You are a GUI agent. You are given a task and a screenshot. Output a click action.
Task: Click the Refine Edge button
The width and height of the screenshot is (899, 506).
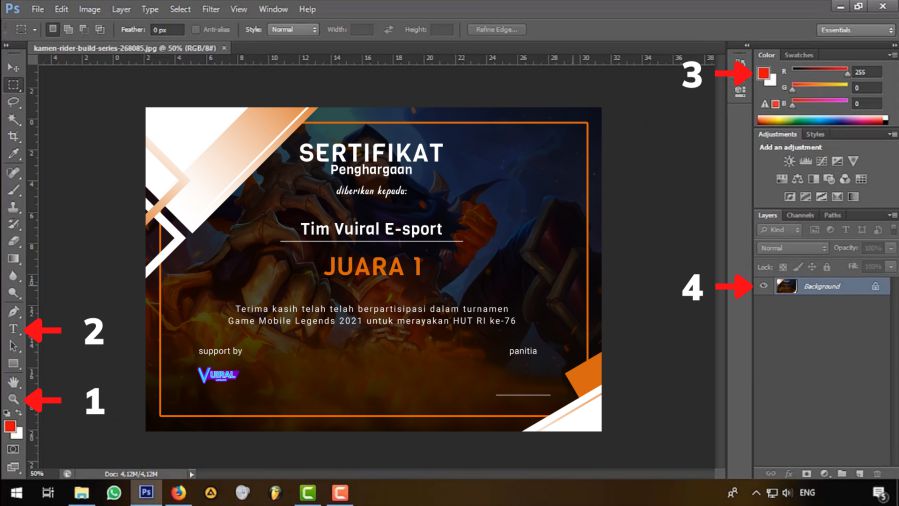497,29
